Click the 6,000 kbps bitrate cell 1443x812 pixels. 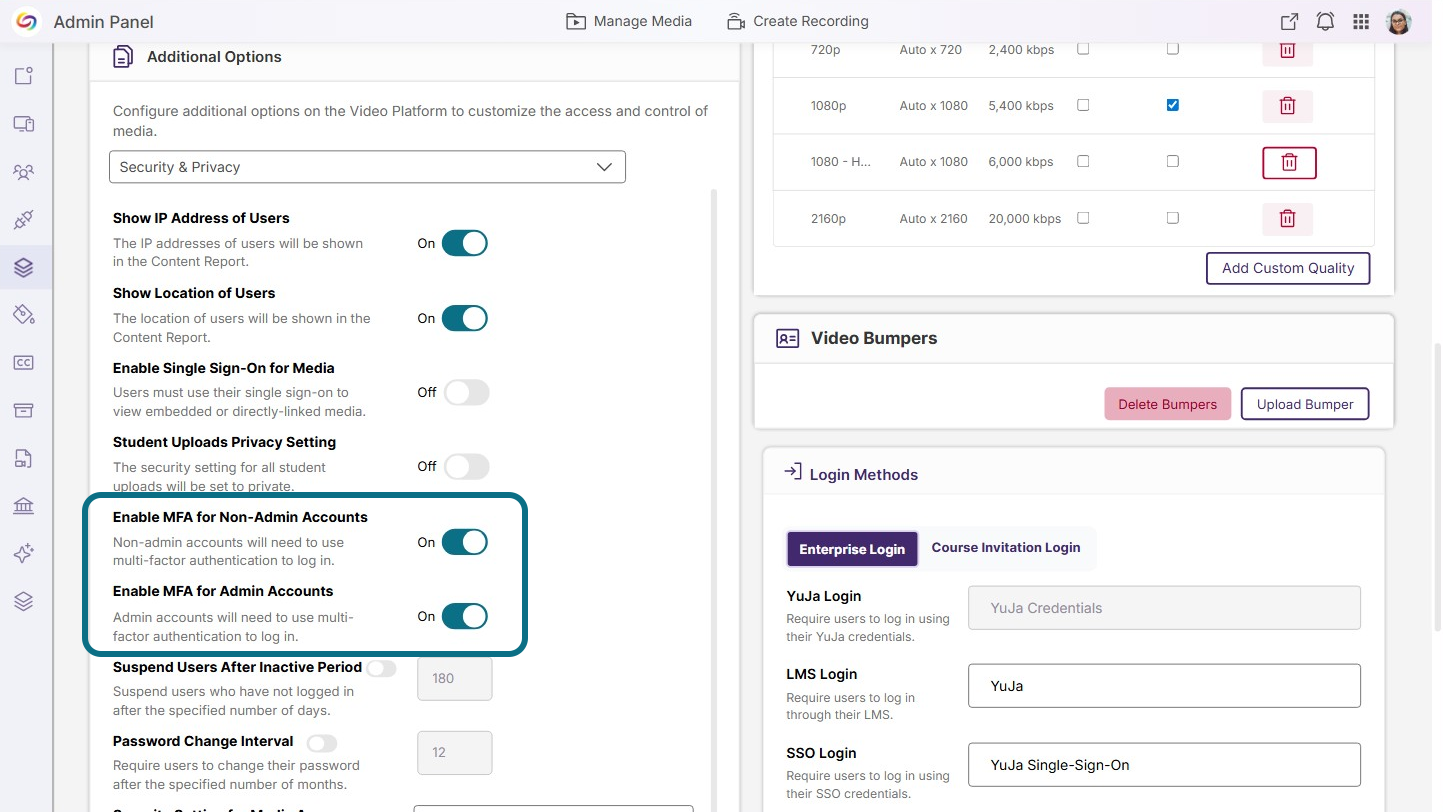1021,161
